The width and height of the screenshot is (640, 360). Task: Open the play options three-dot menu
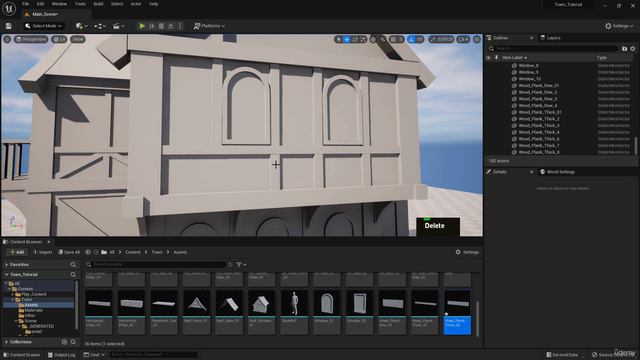tap(180, 26)
